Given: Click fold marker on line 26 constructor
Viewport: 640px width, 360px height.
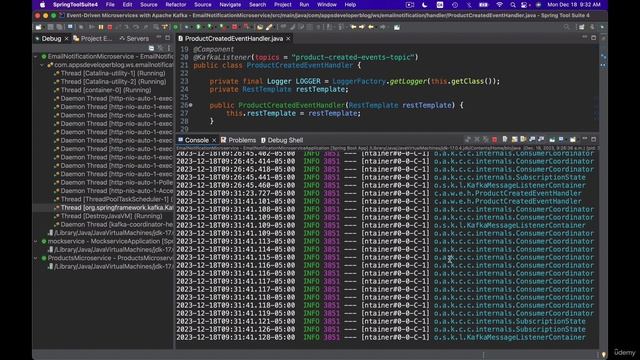Looking at the screenshot, I should (x=191, y=105).
